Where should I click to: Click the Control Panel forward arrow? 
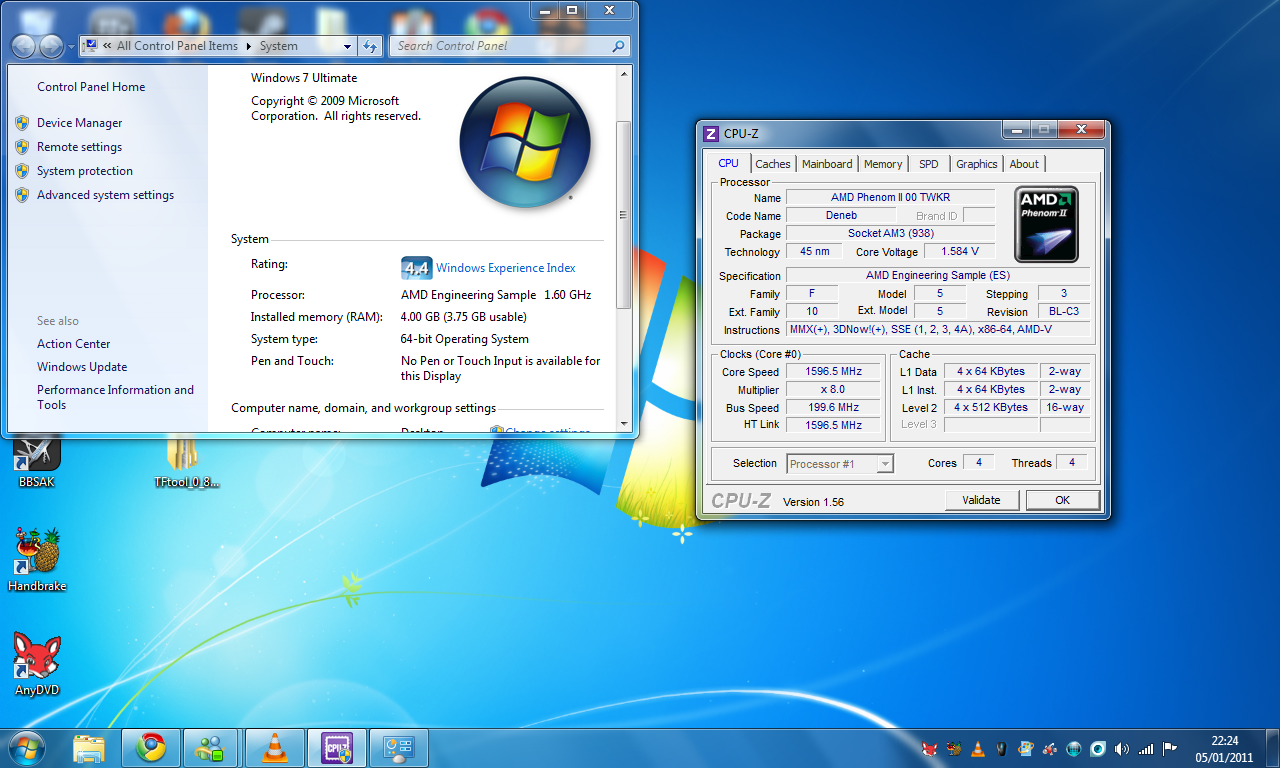point(50,46)
